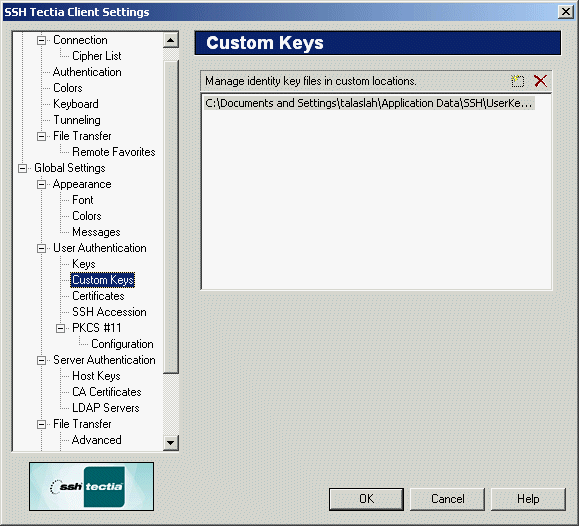This screenshot has width=579, height=526.
Task: Collapse the File Transfer node above Advanced
Action: coord(41,424)
